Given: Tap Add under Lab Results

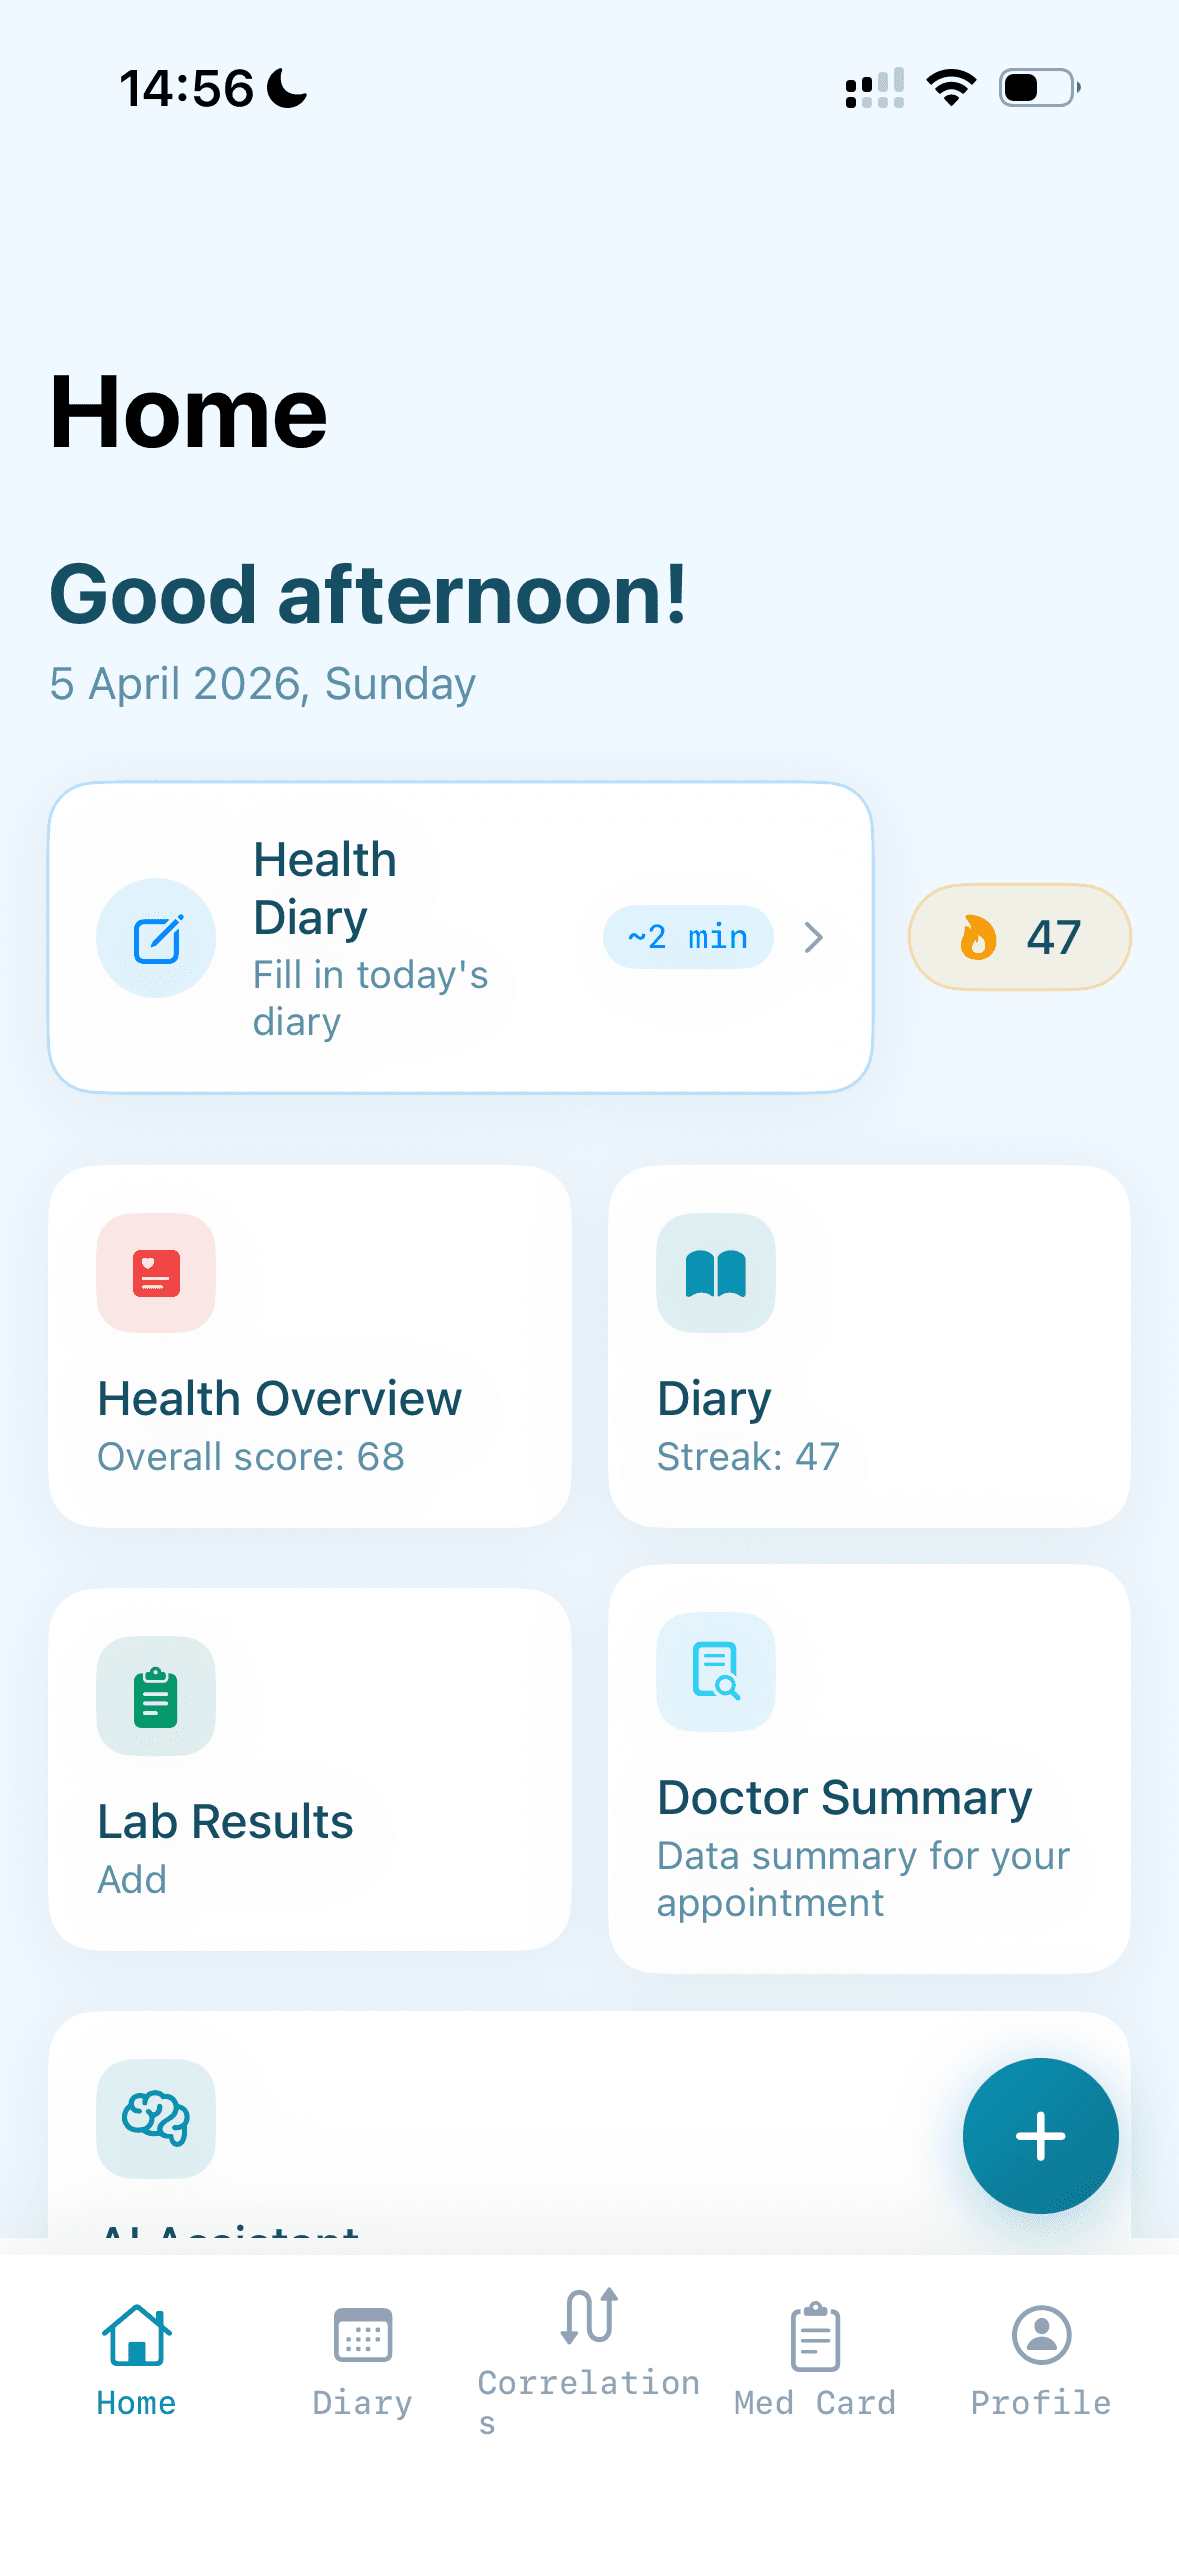Looking at the screenshot, I should point(132,1880).
